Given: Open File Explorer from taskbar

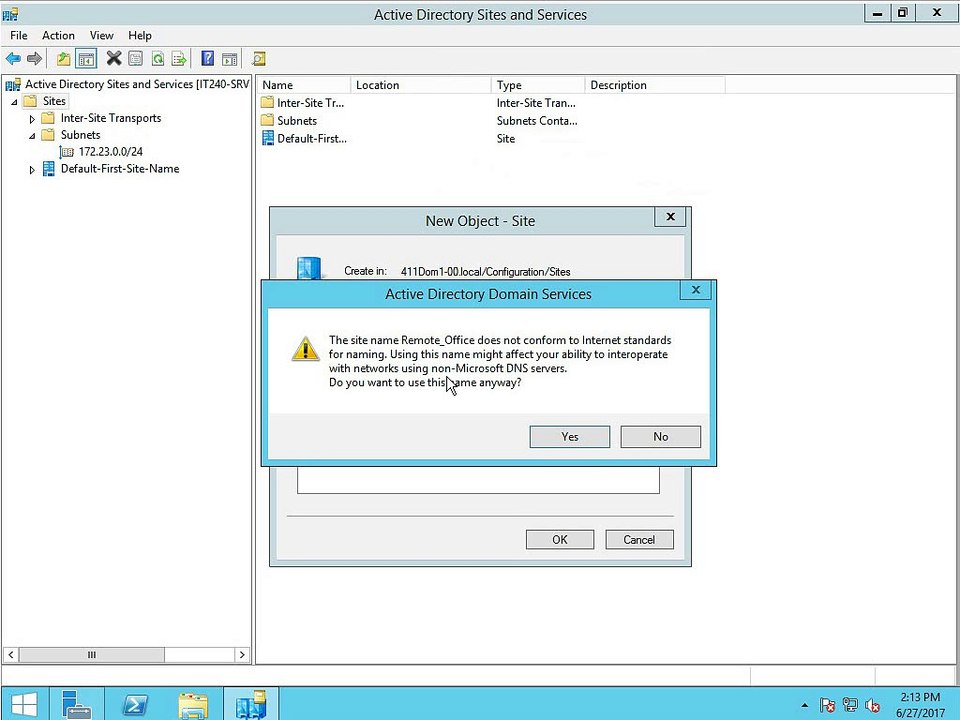Looking at the screenshot, I should (193, 703).
